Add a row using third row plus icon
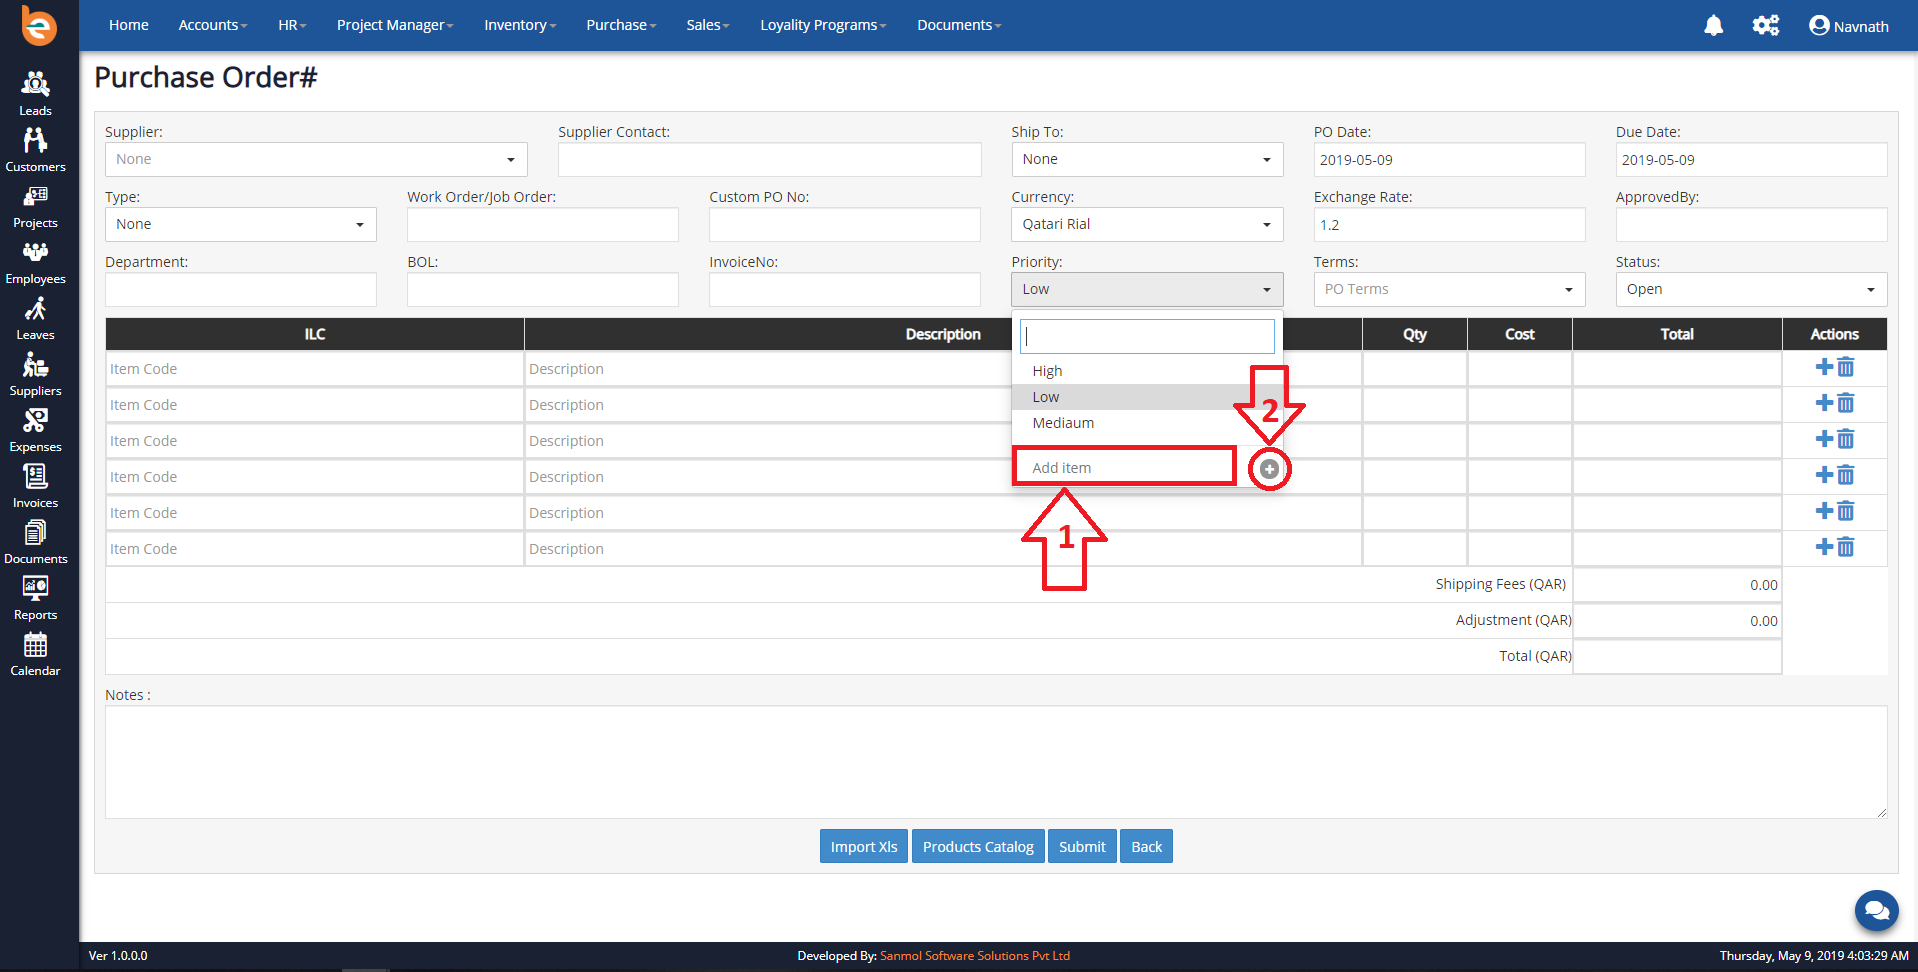This screenshot has height=972, width=1918. [1824, 439]
